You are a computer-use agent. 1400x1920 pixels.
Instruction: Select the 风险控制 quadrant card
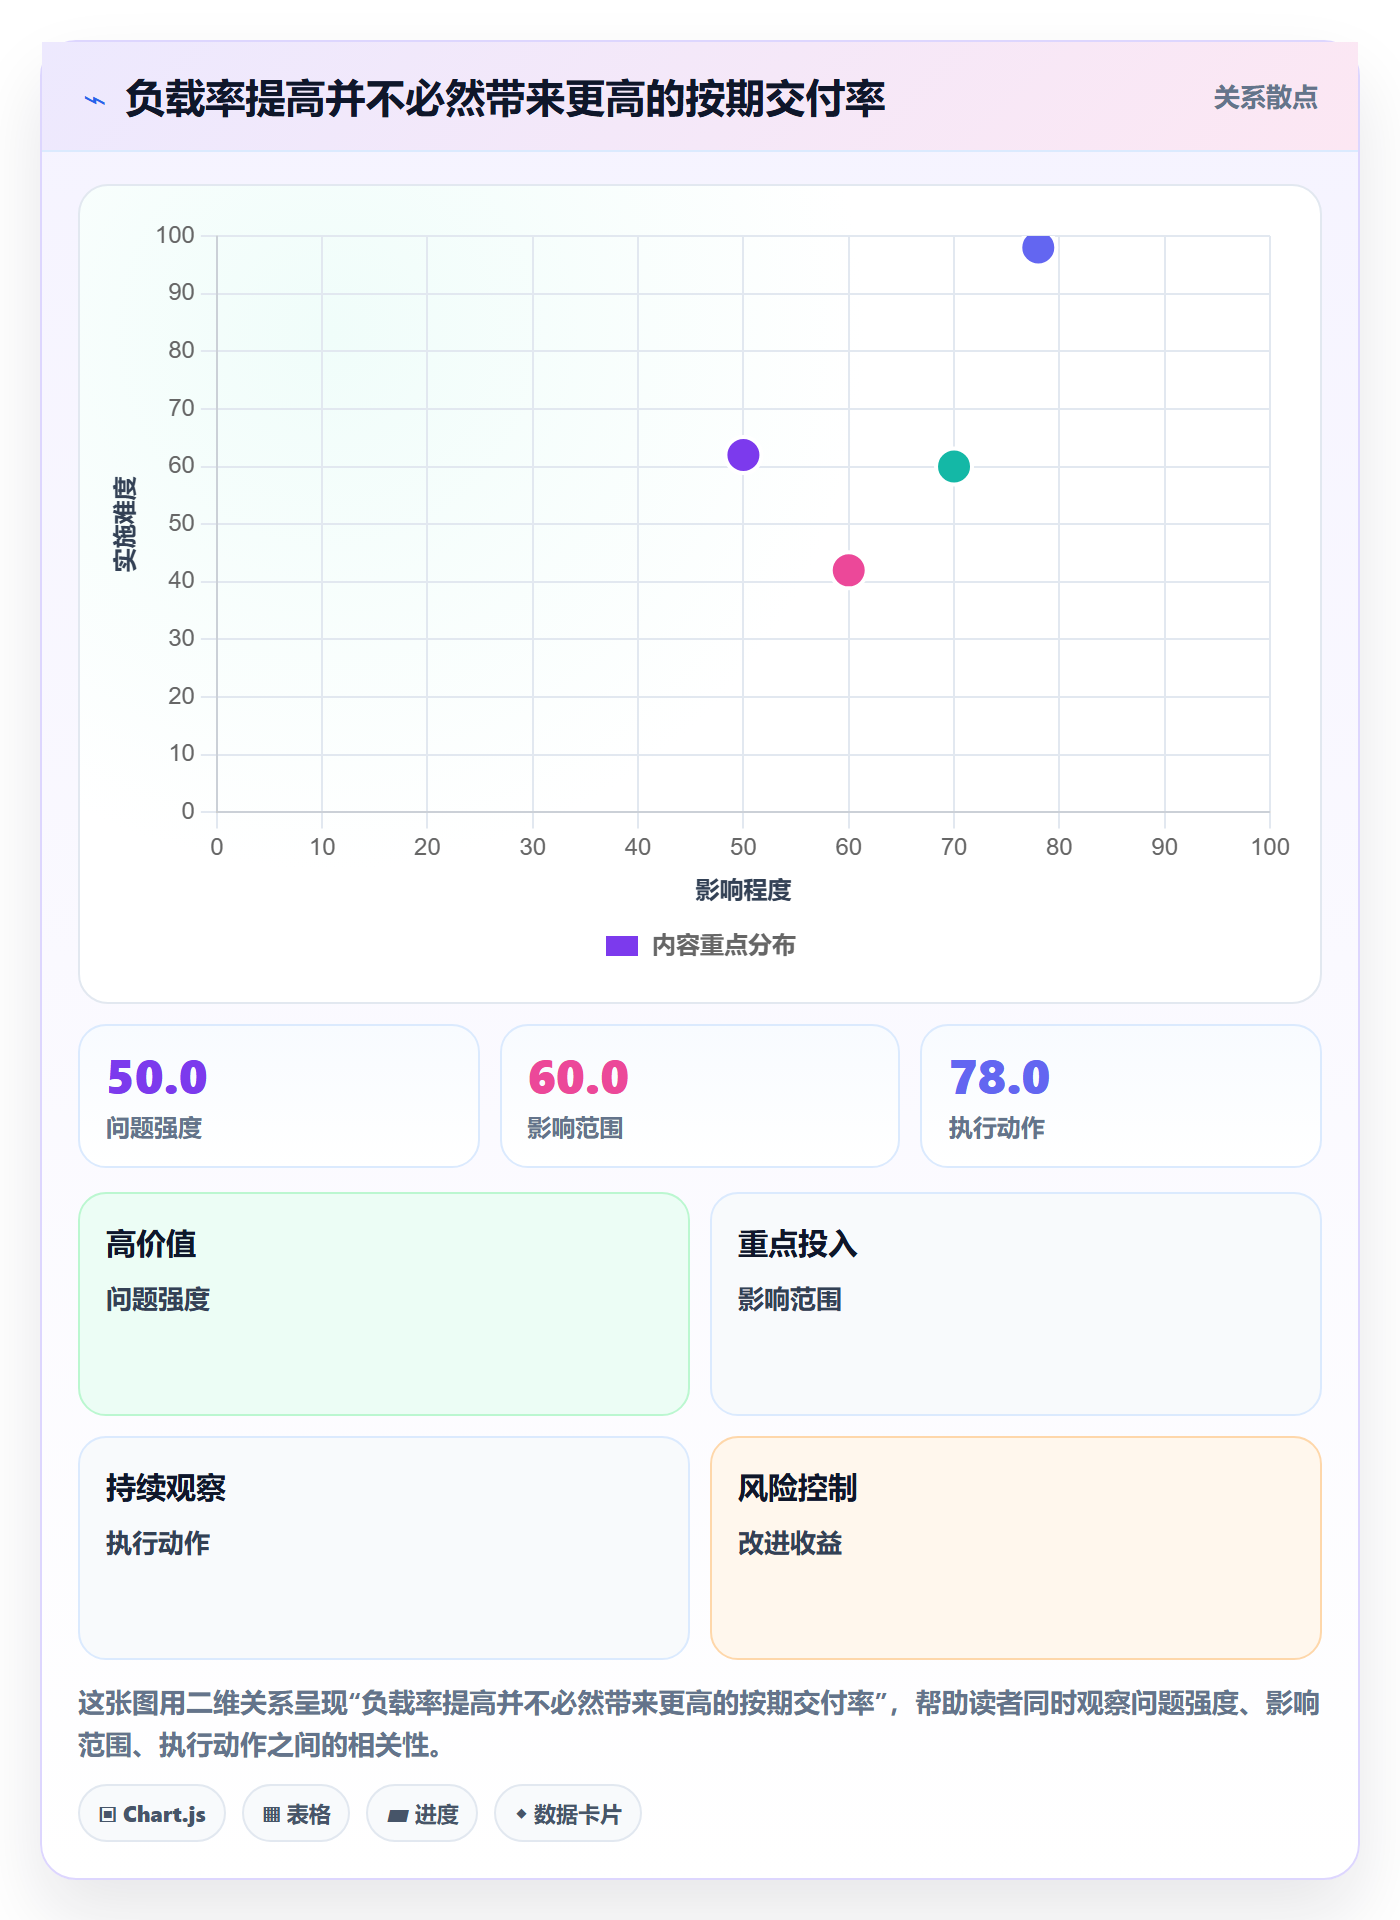(x=1016, y=1548)
